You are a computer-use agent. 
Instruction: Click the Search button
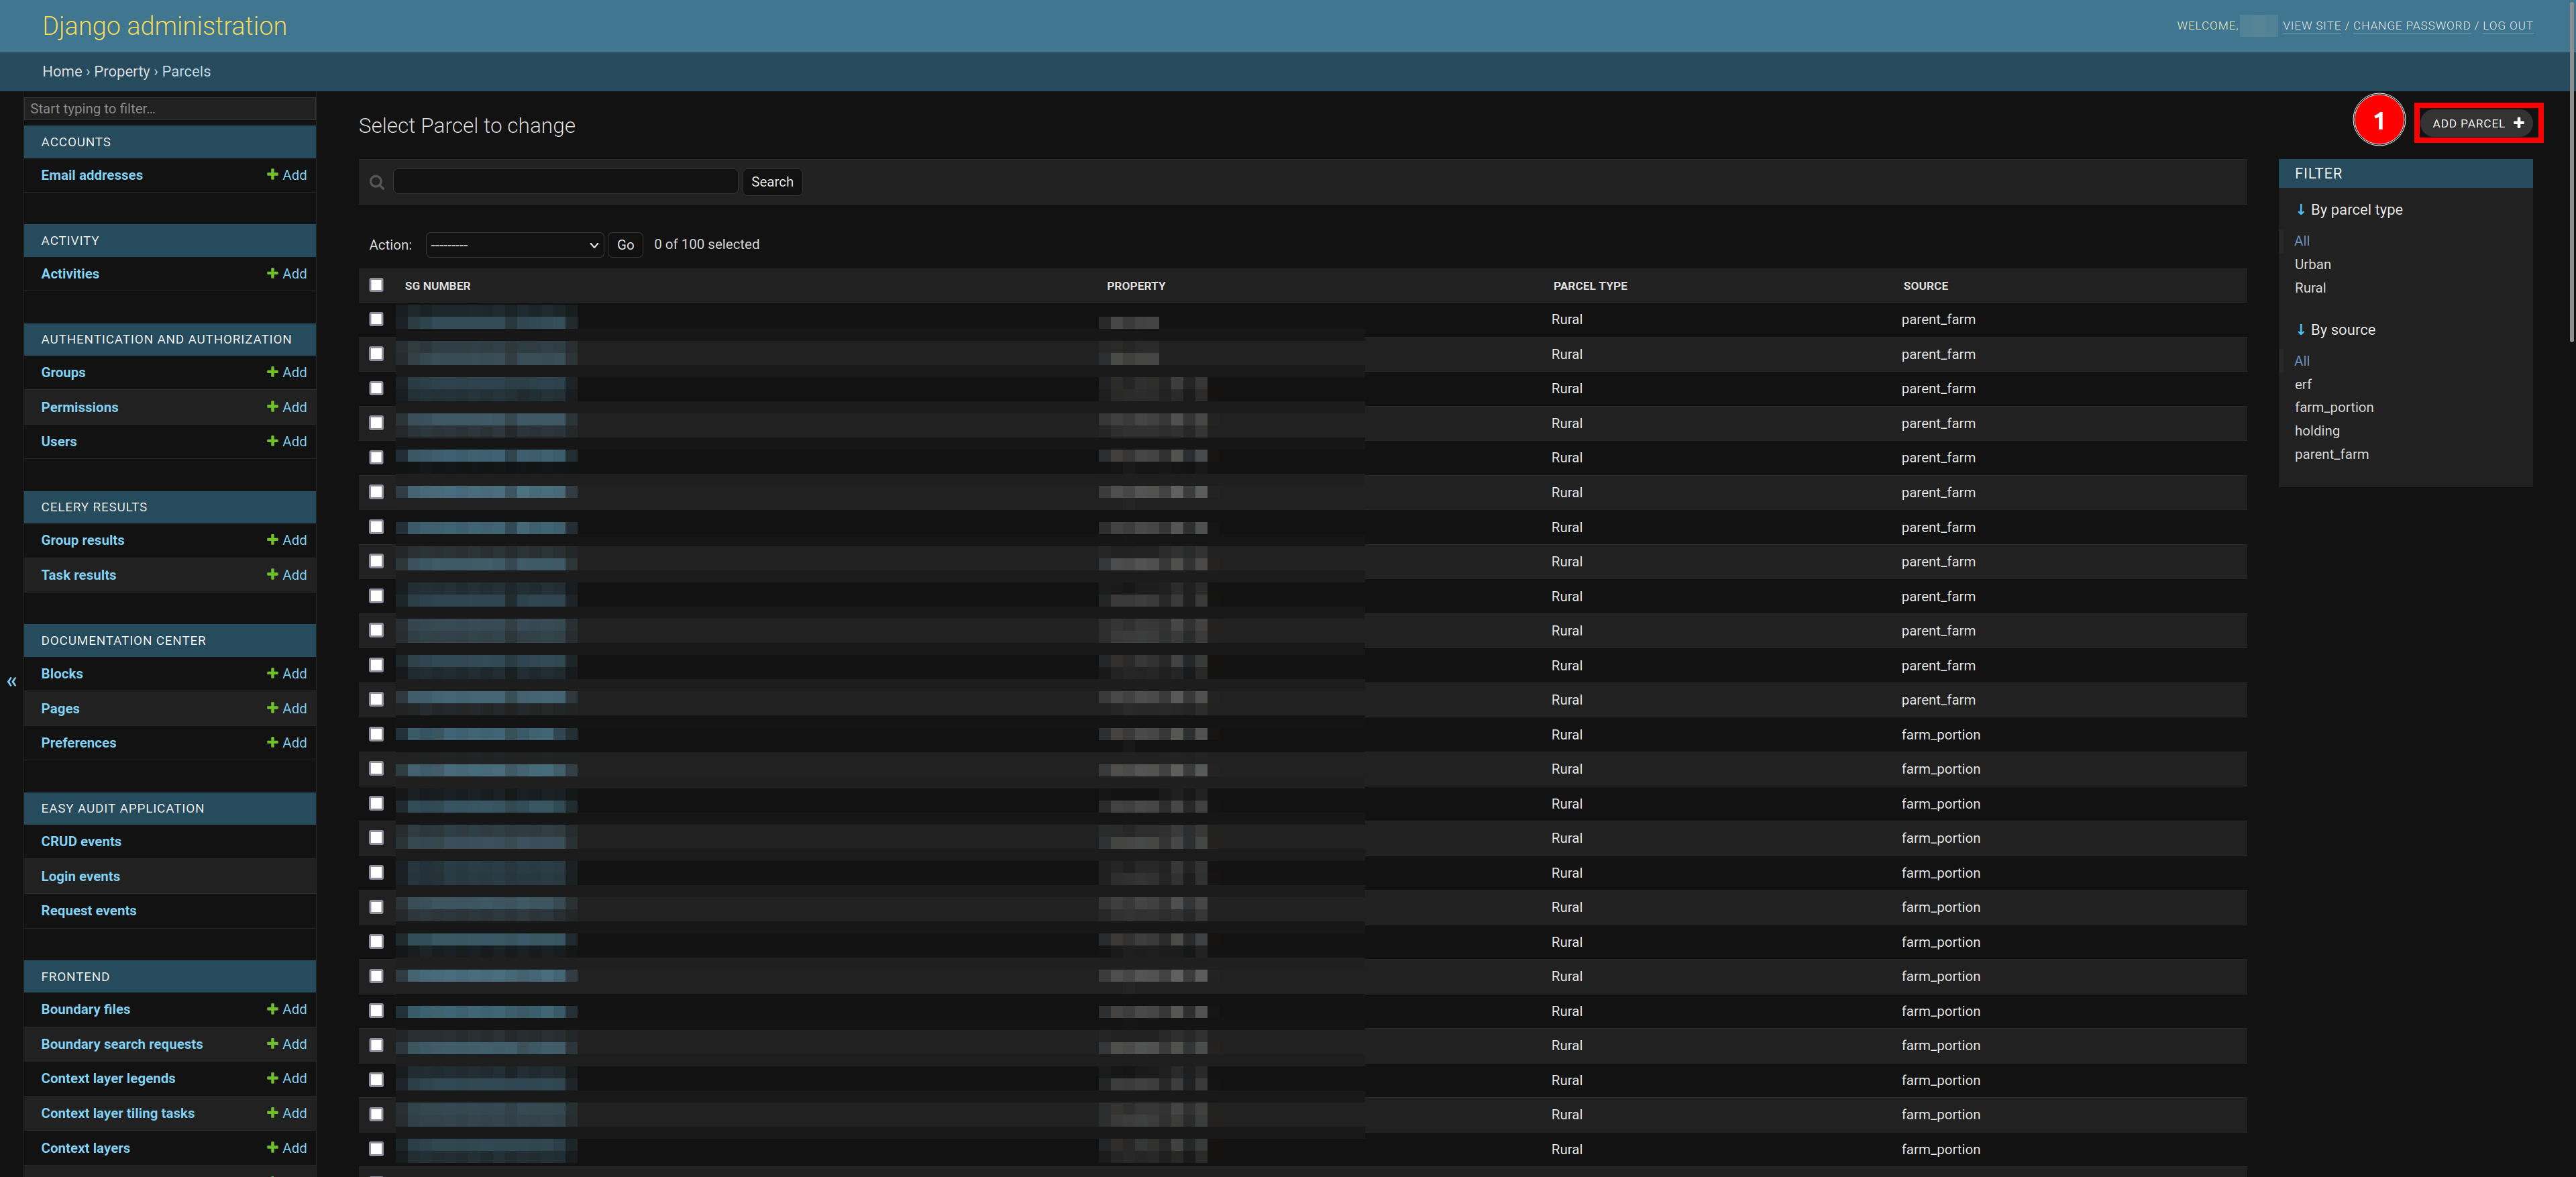point(772,182)
